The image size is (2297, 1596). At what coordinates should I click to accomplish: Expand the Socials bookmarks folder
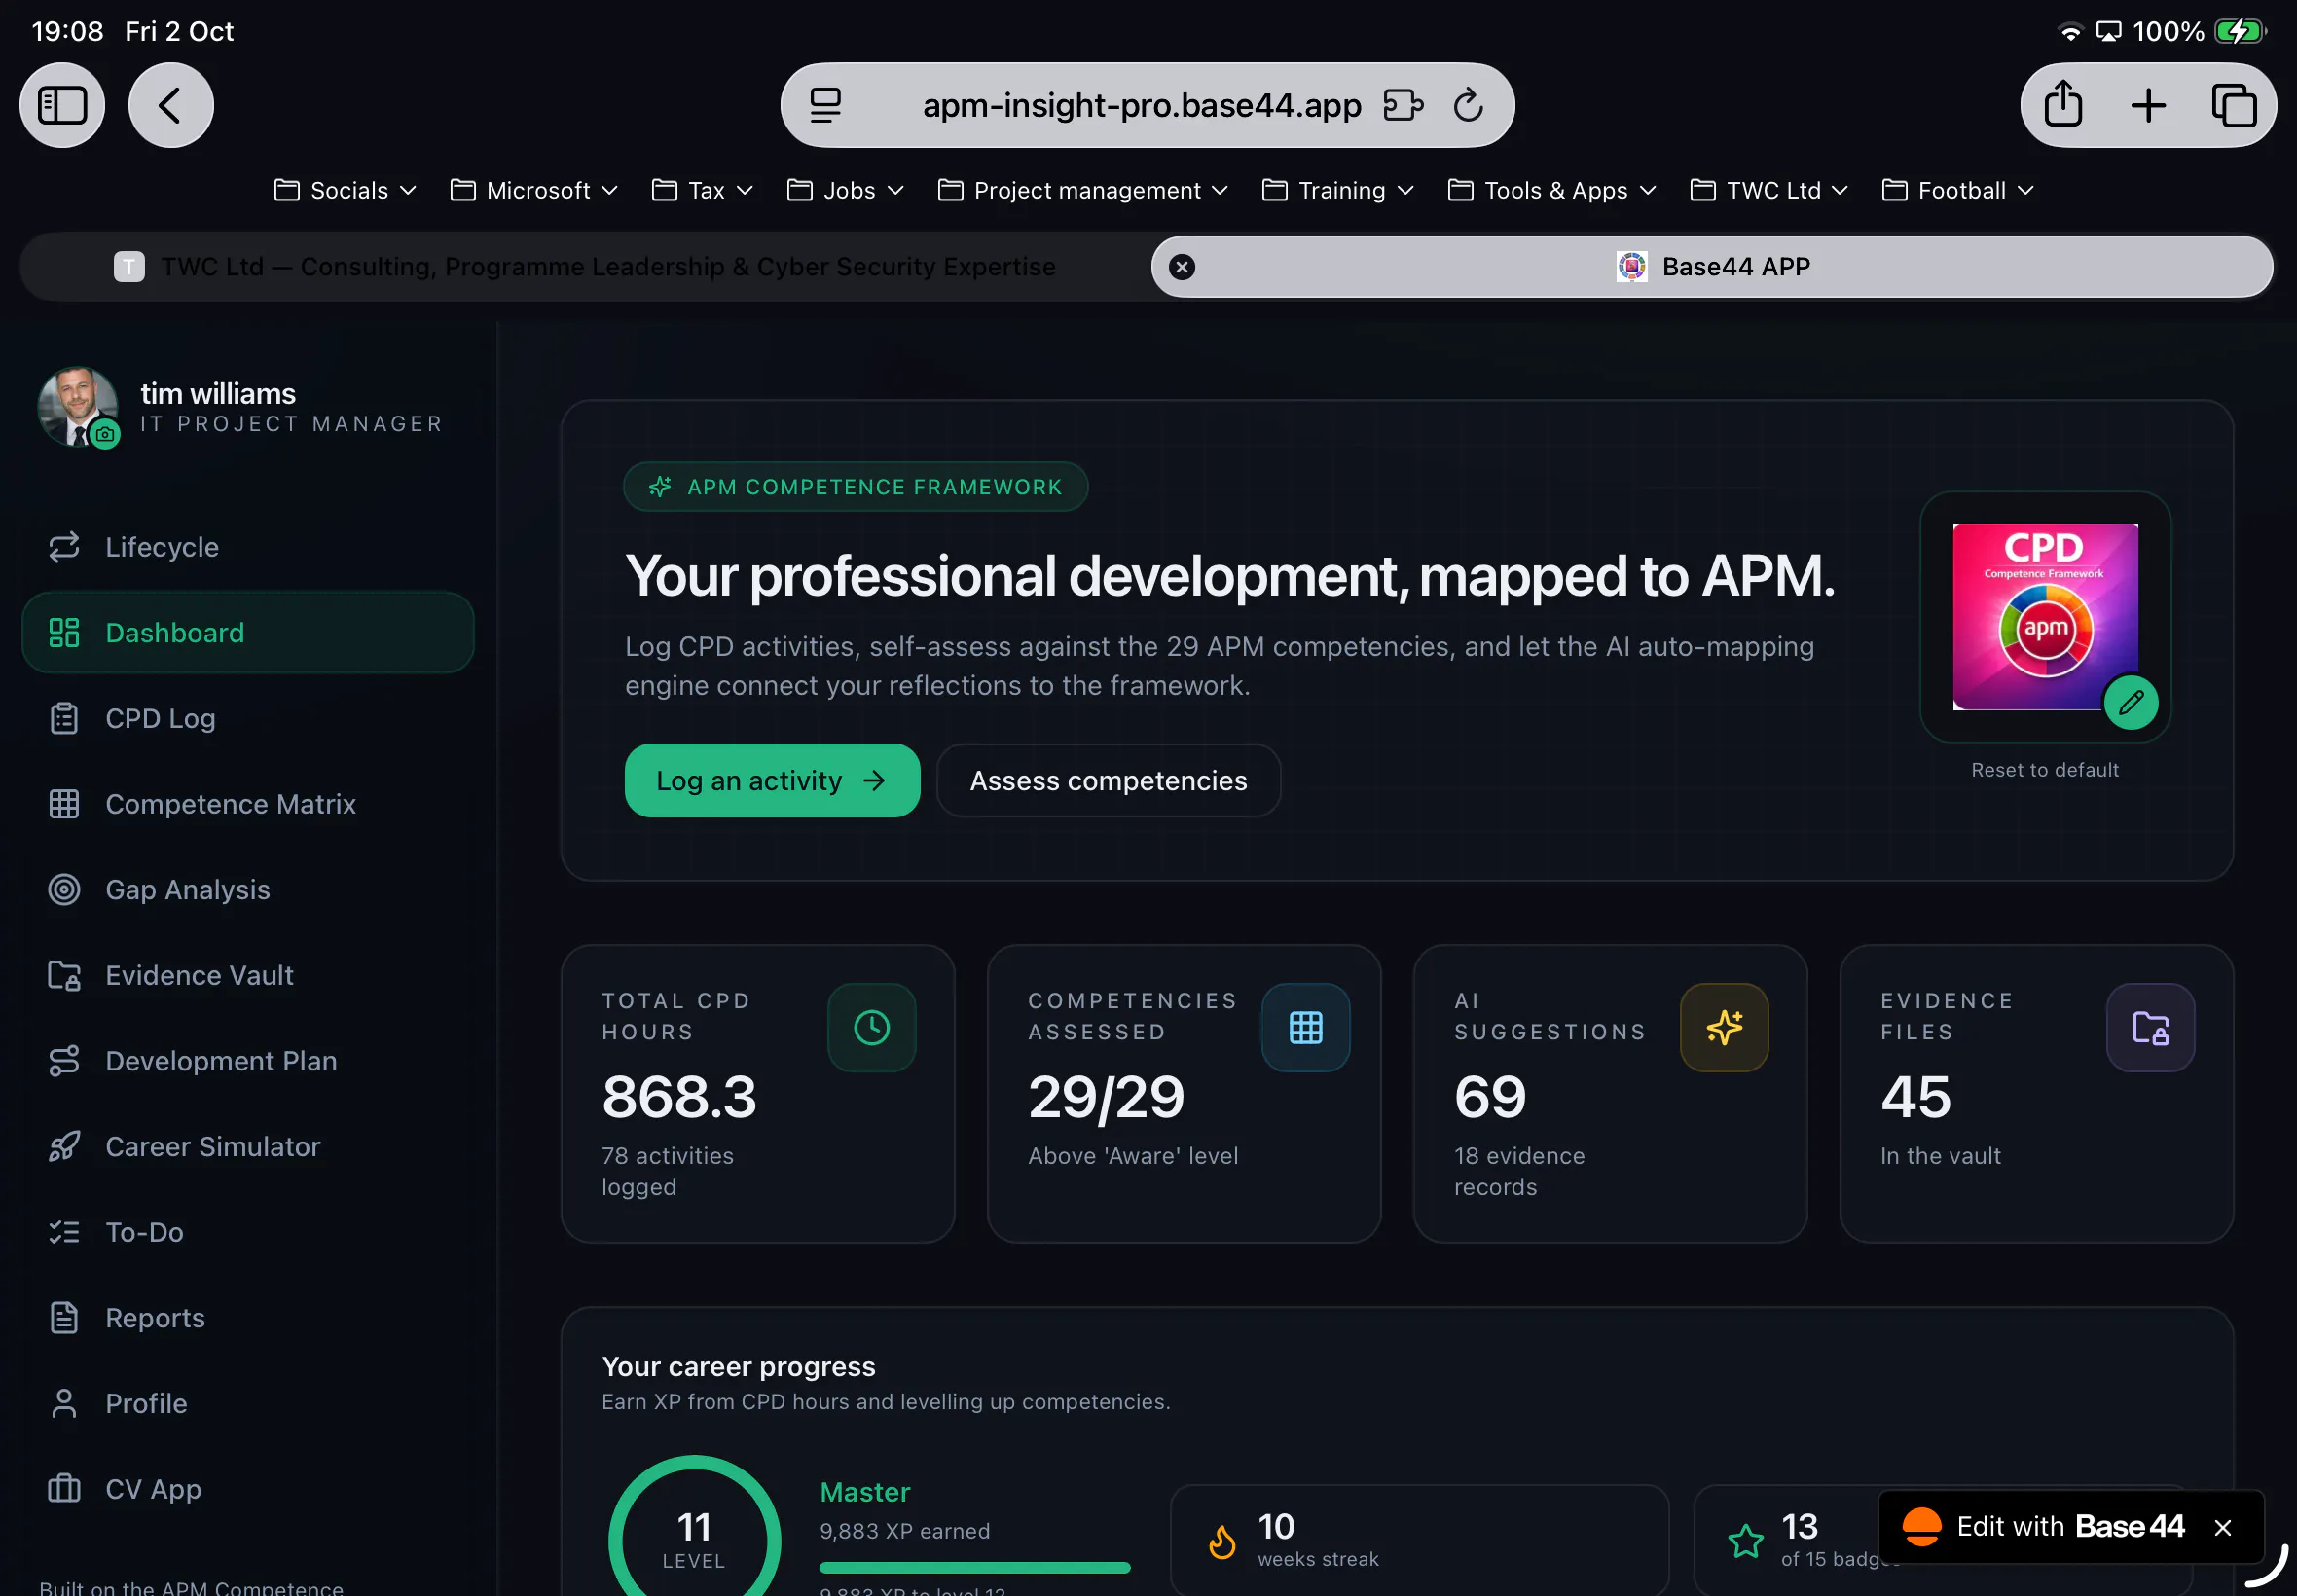pyautogui.click(x=345, y=190)
